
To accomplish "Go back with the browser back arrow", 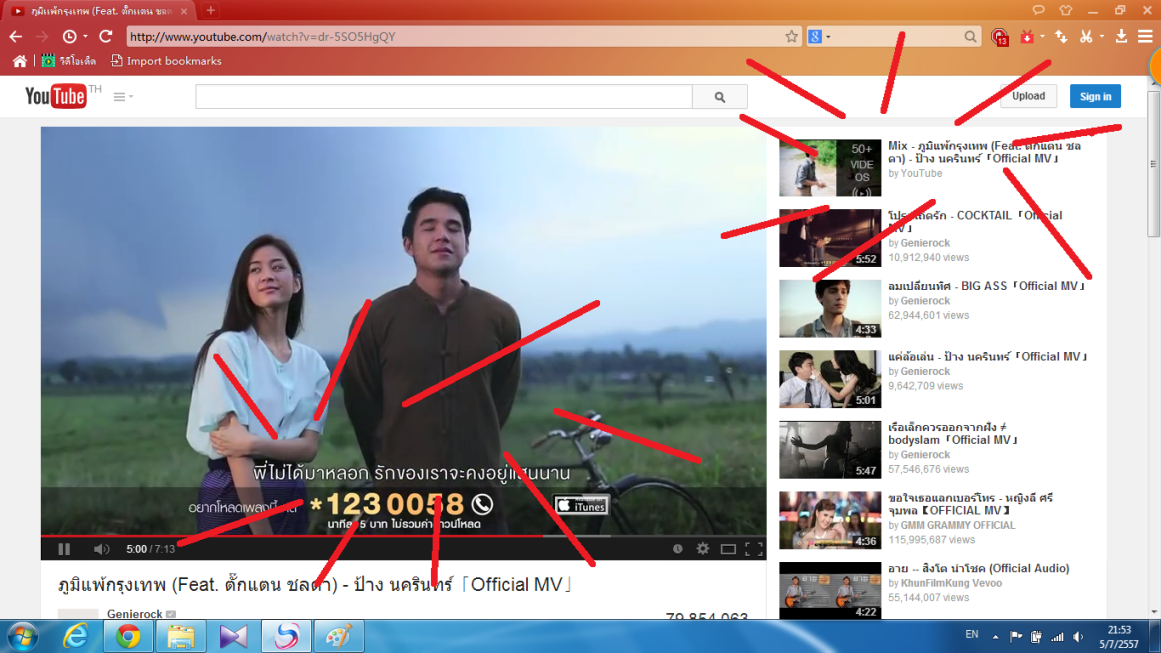I will 16,36.
